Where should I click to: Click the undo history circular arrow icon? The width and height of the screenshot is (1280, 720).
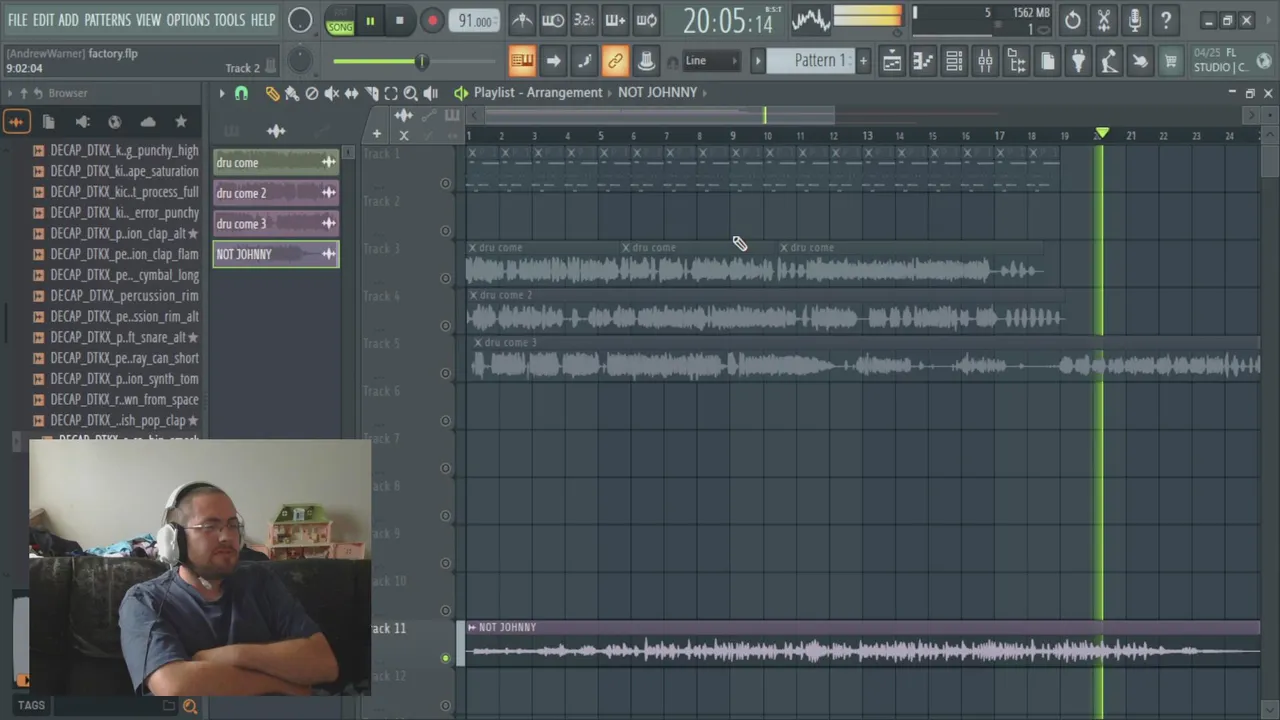(1072, 20)
